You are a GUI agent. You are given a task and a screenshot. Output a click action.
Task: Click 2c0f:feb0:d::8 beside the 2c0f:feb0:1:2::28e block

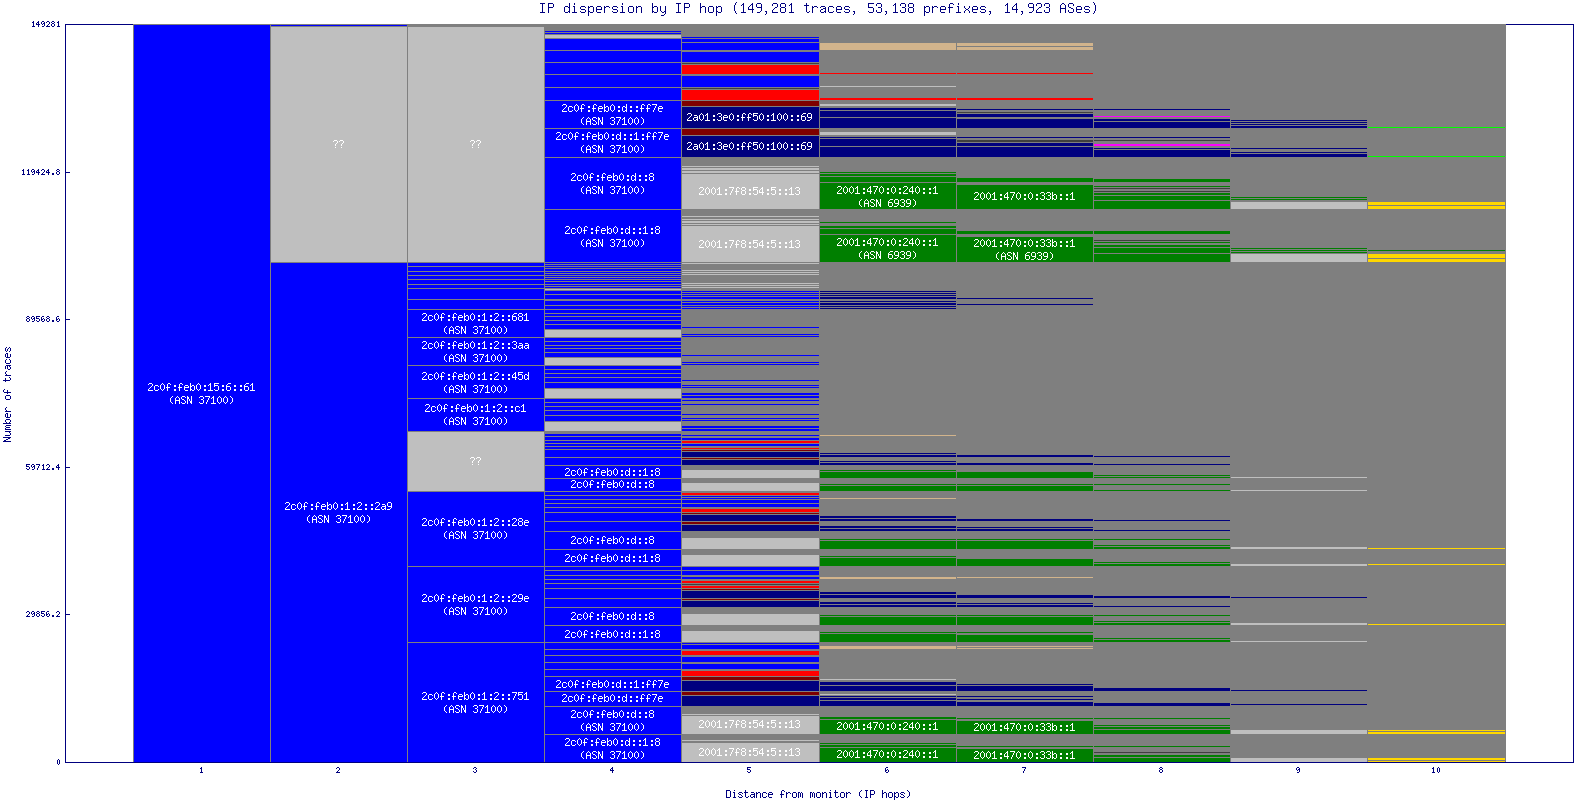pyautogui.click(x=613, y=540)
